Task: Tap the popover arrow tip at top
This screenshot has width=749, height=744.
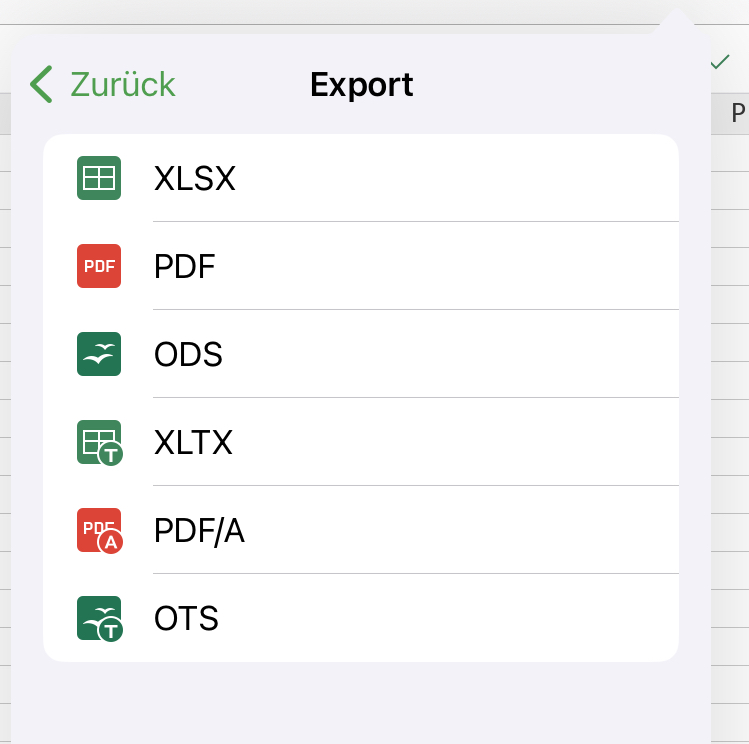Action: pos(676,19)
